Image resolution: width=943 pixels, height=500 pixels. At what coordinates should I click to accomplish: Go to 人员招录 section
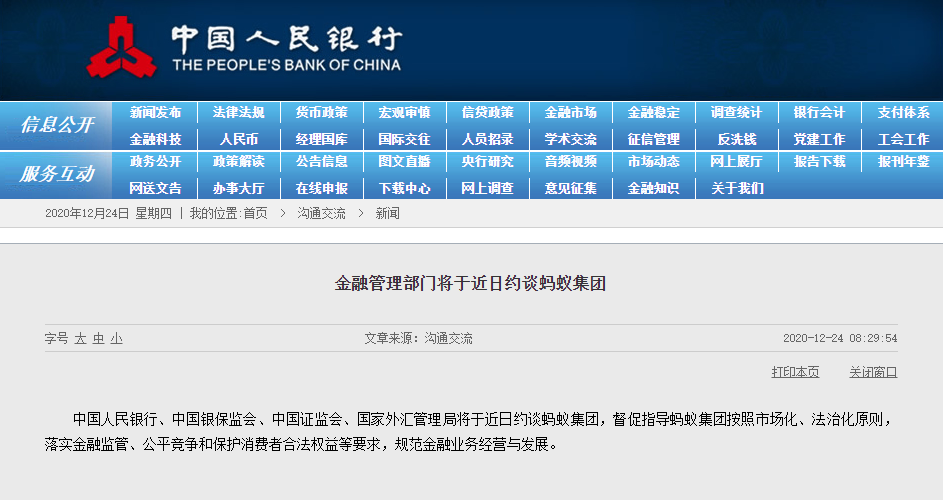[x=487, y=140]
